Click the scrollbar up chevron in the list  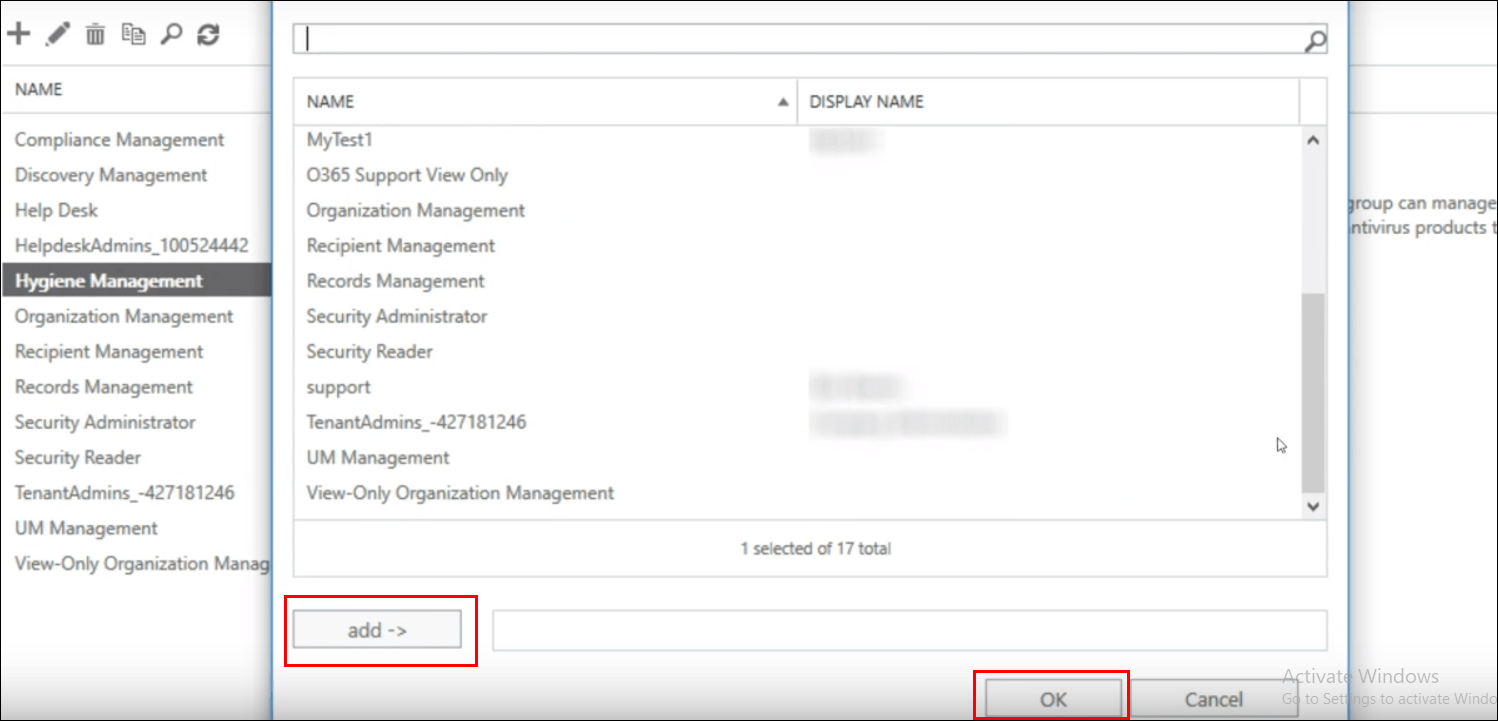(x=1314, y=138)
